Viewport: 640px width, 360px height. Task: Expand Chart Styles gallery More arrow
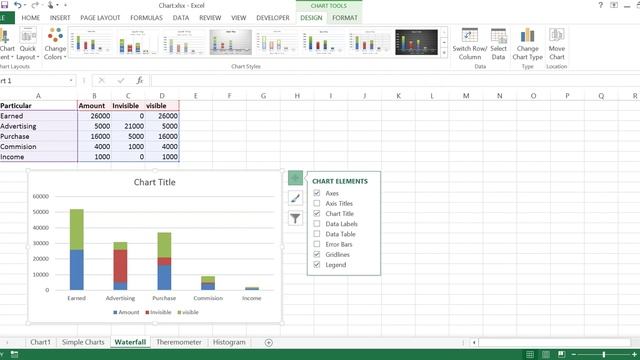click(444, 53)
